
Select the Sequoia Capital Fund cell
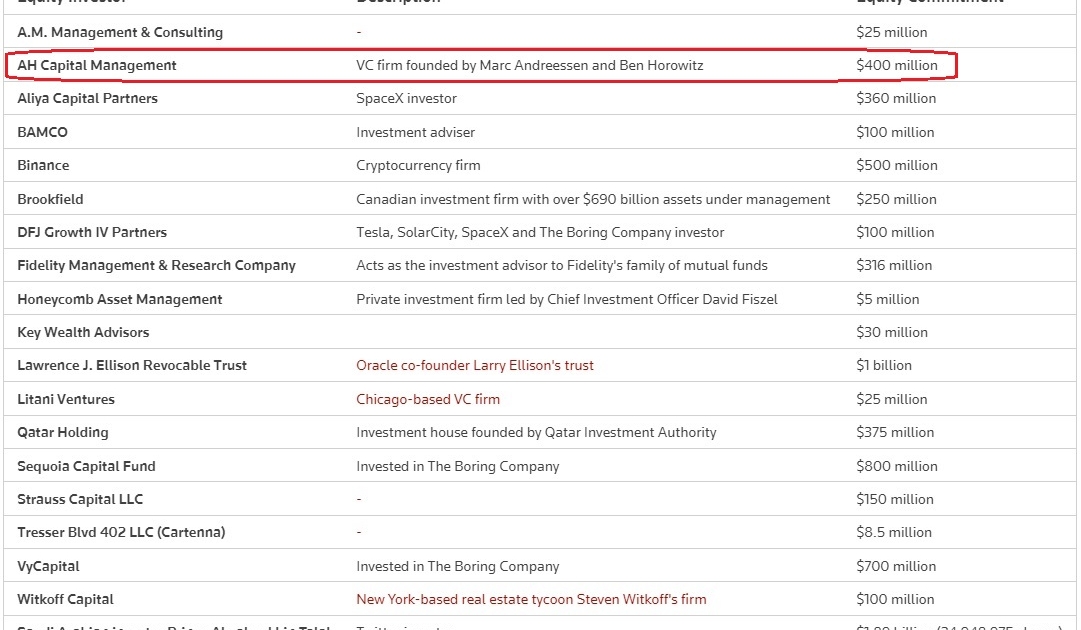click(x=86, y=466)
